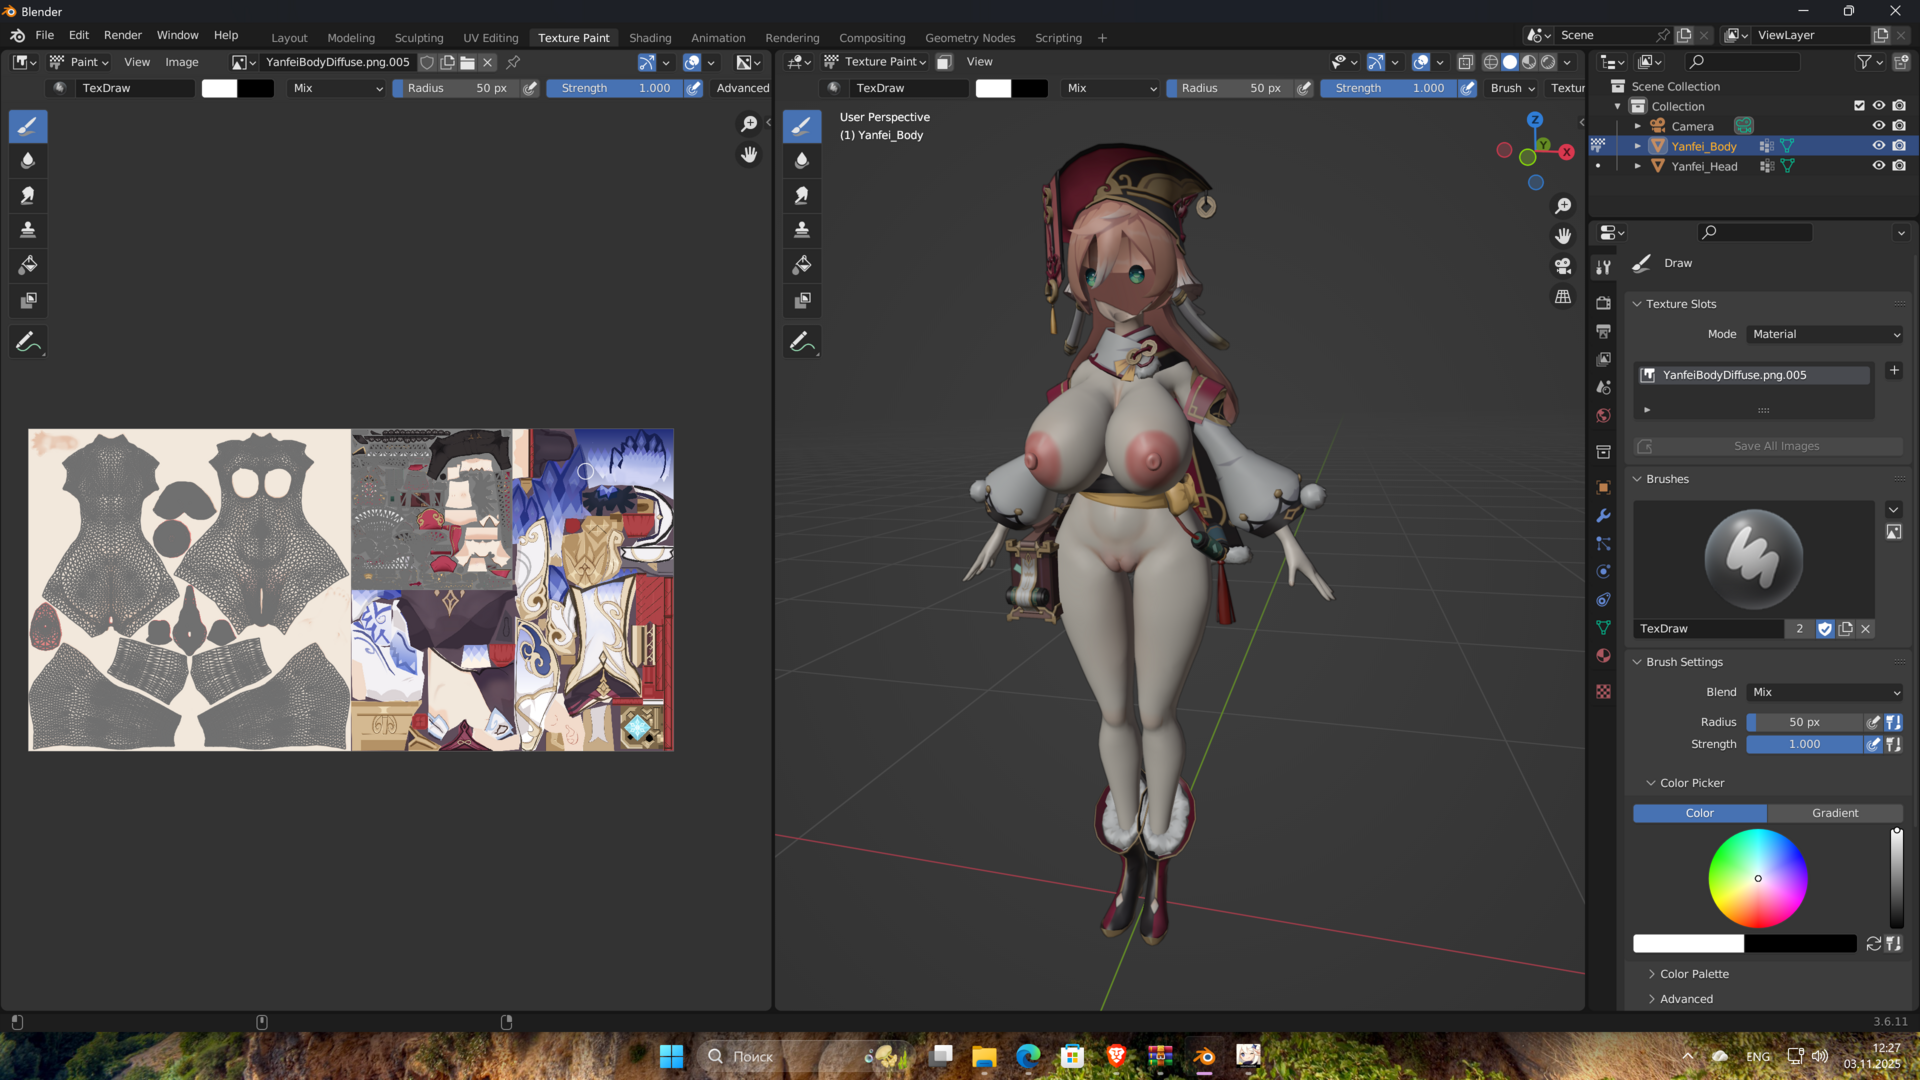The height and width of the screenshot is (1080, 1920).
Task: Select the Soften tool in image editor
Action: pos(28,160)
